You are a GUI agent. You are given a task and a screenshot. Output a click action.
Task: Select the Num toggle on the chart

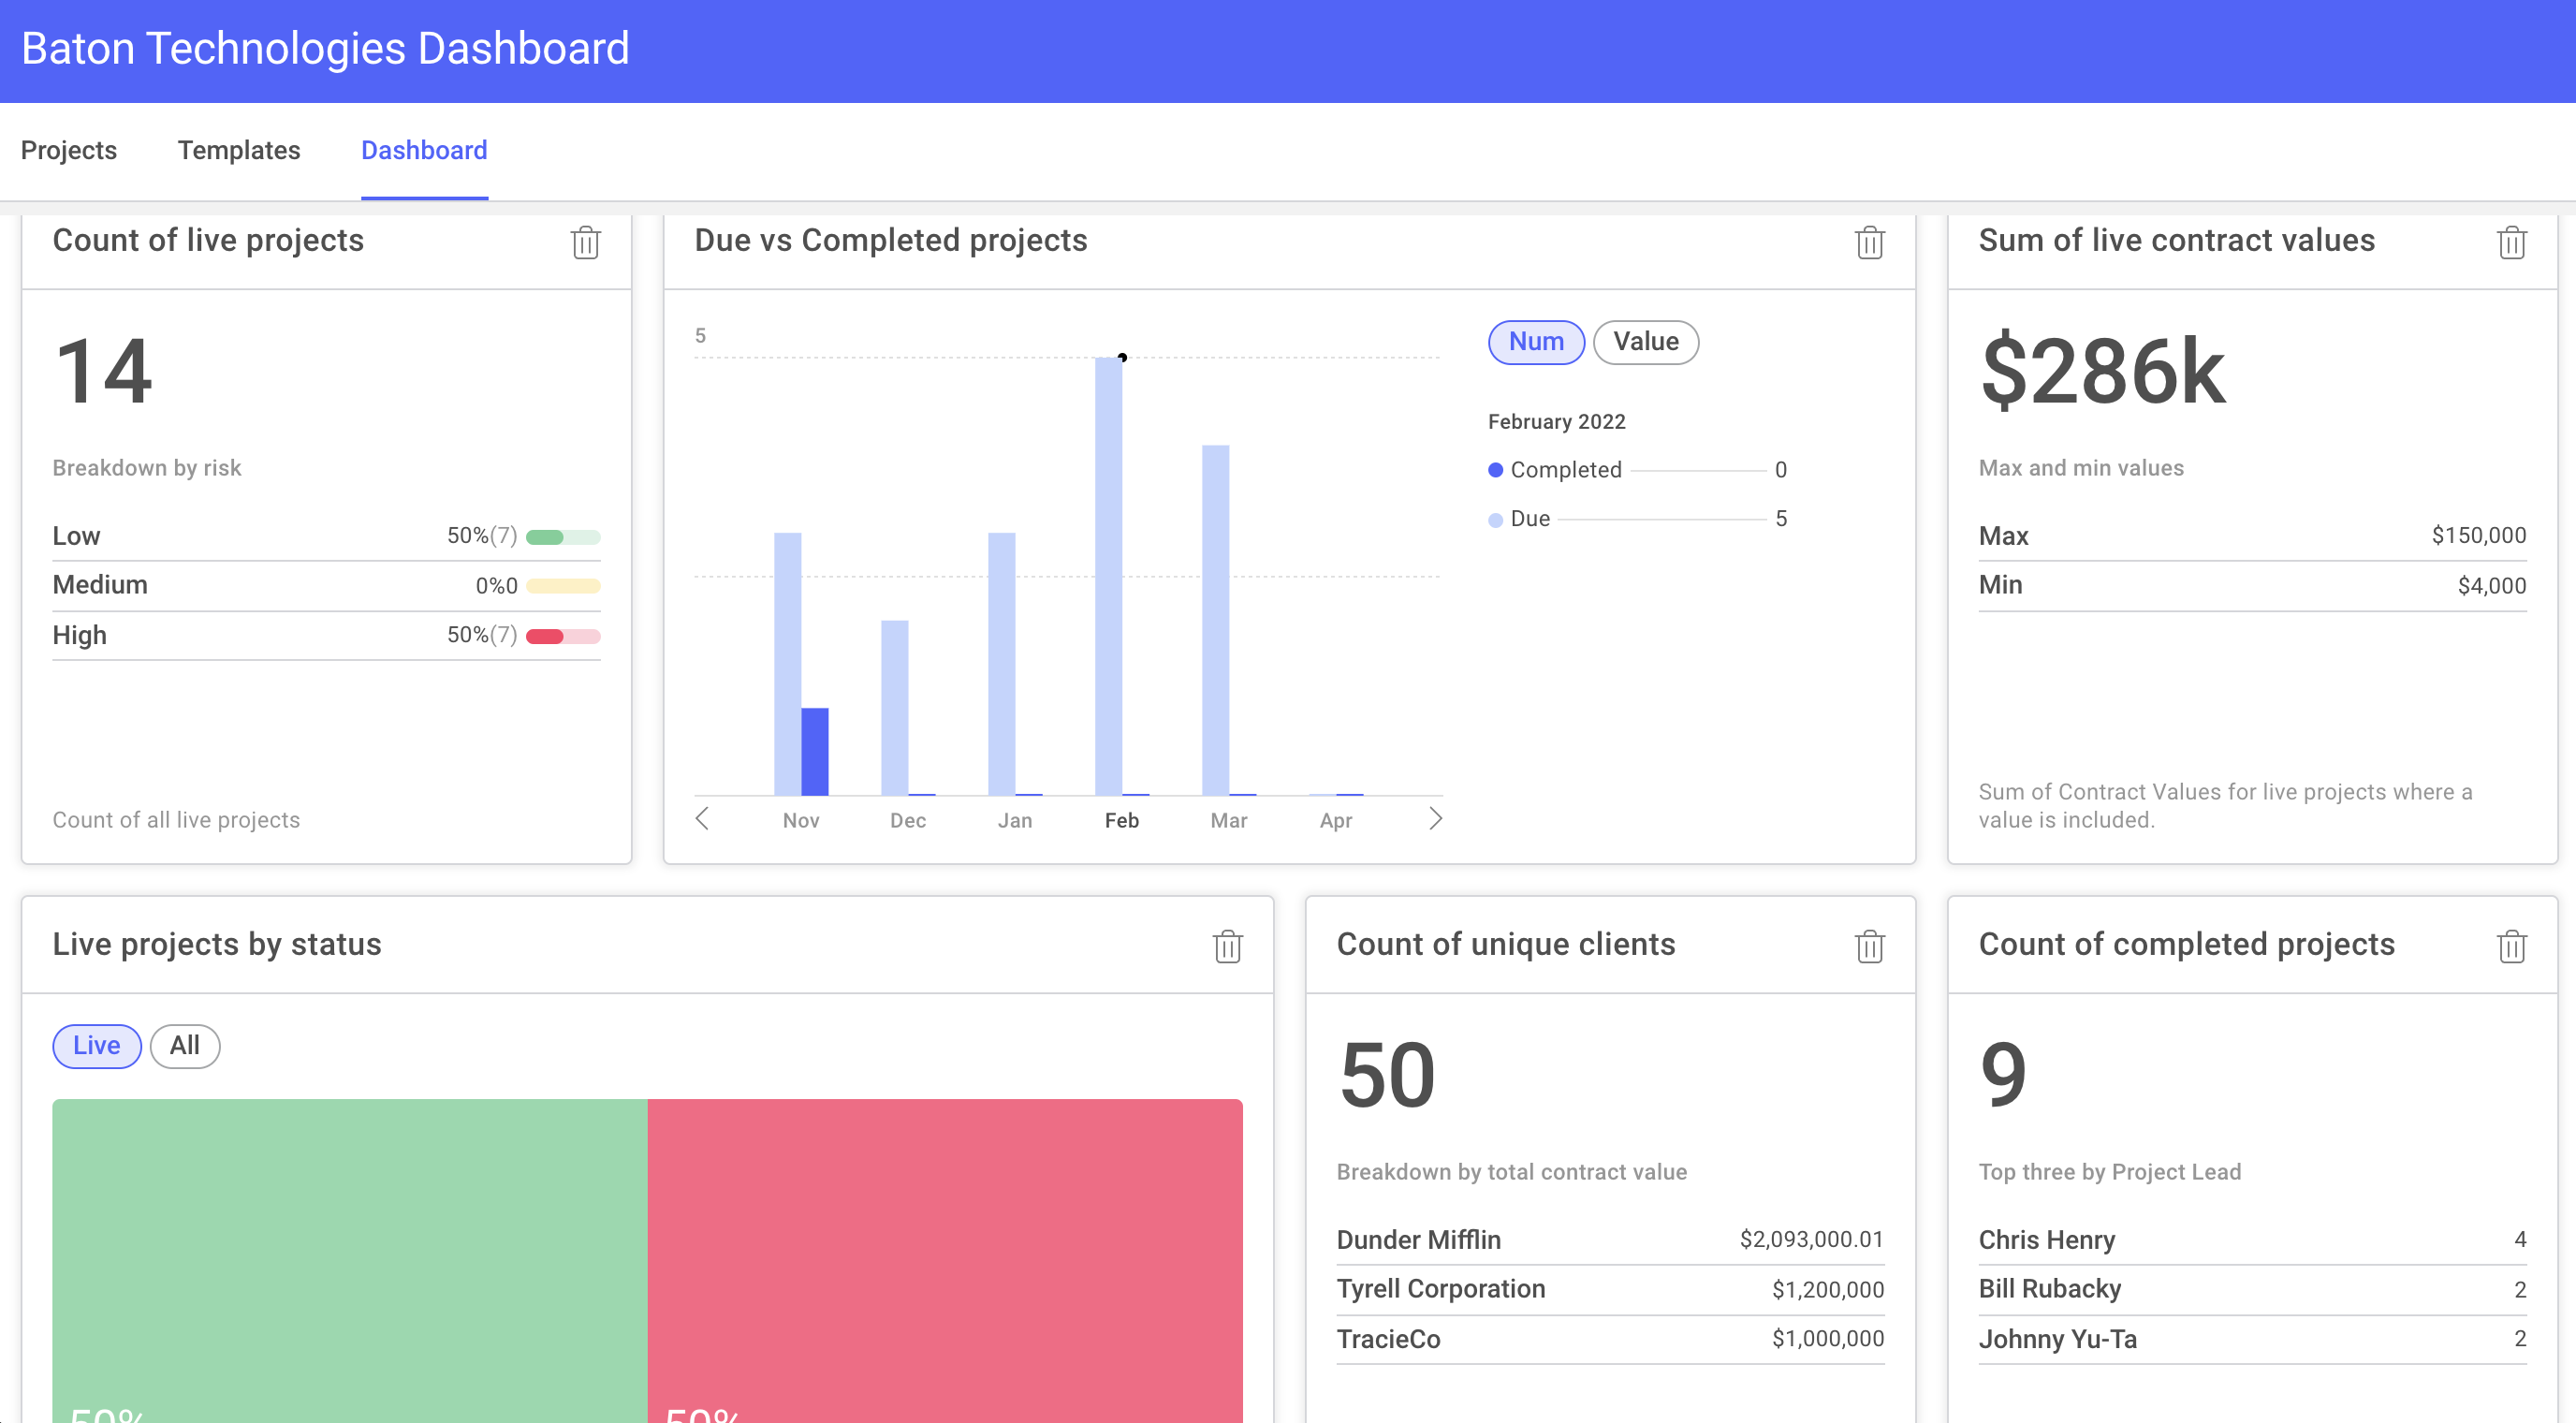coord(1536,342)
